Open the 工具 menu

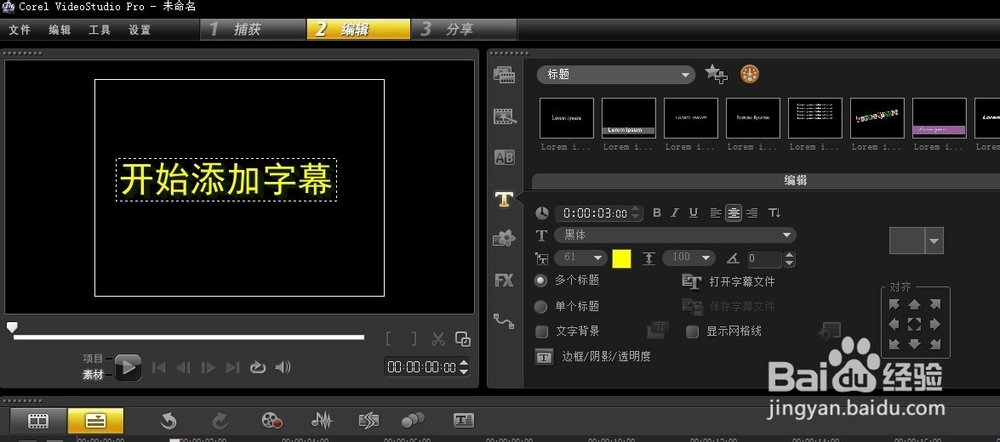click(99, 30)
